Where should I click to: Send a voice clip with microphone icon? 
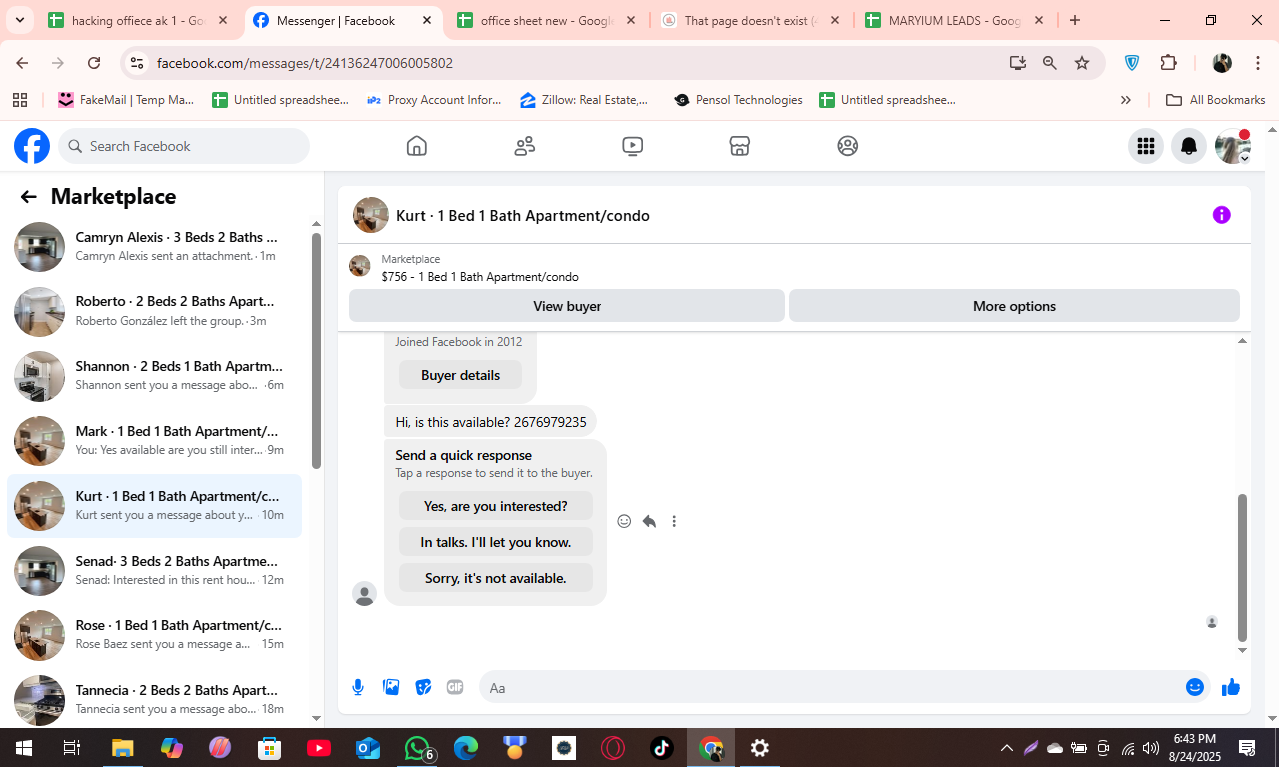pyautogui.click(x=358, y=687)
